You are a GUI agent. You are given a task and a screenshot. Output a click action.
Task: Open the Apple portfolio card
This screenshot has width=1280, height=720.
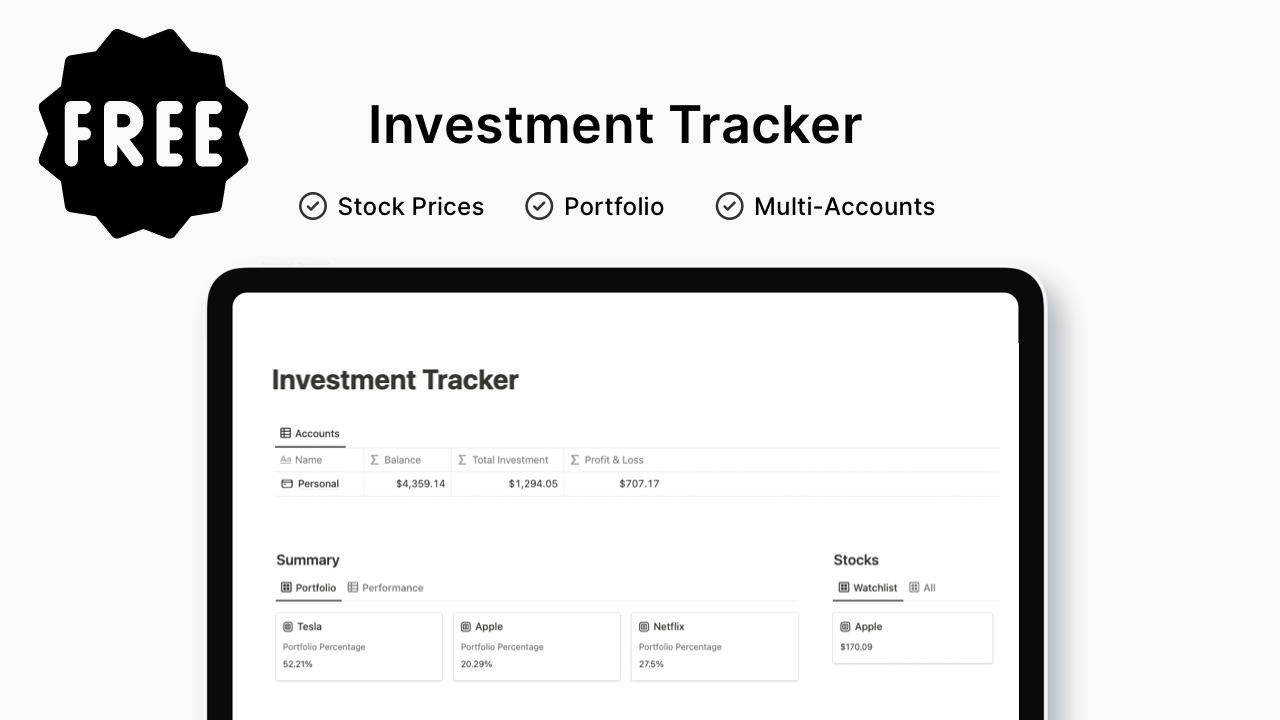537,647
